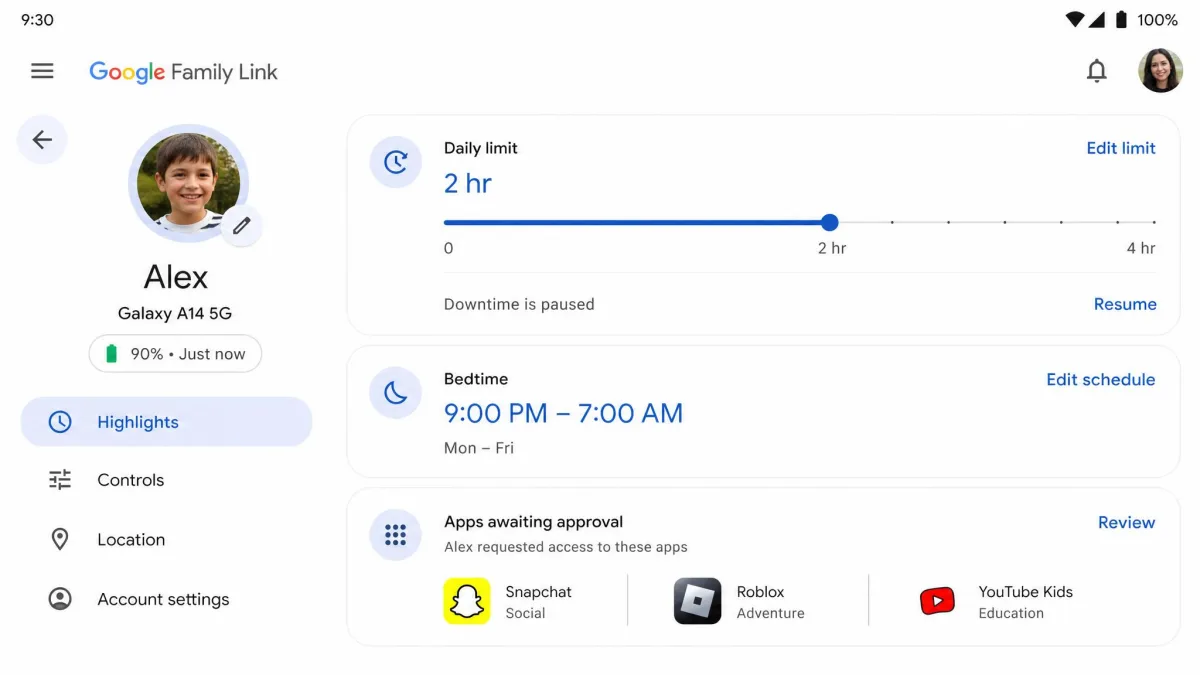Select the Roblox app icon

[698, 601]
